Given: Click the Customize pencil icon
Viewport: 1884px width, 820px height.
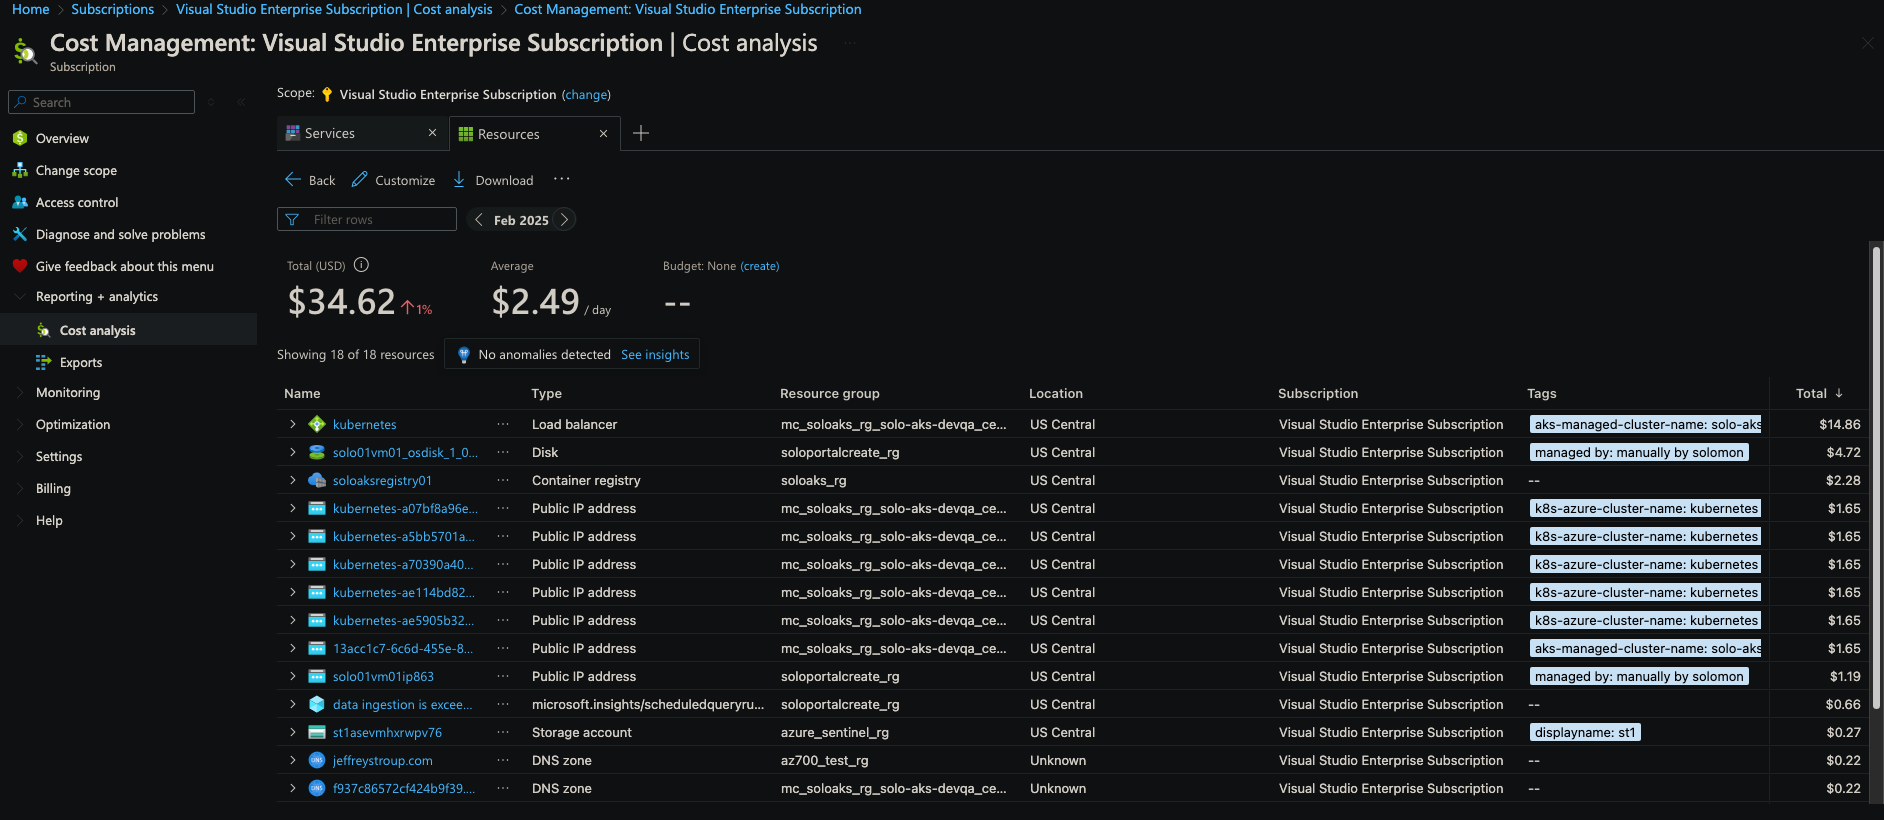Looking at the screenshot, I should pos(359,180).
